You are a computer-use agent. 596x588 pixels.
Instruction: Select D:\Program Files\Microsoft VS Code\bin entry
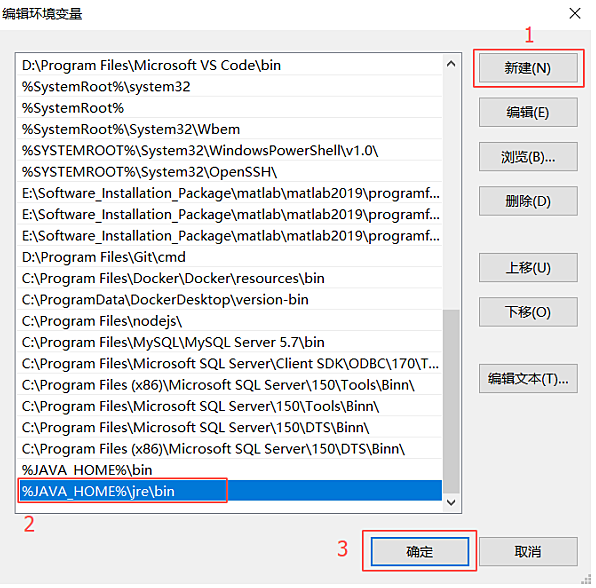(229, 65)
